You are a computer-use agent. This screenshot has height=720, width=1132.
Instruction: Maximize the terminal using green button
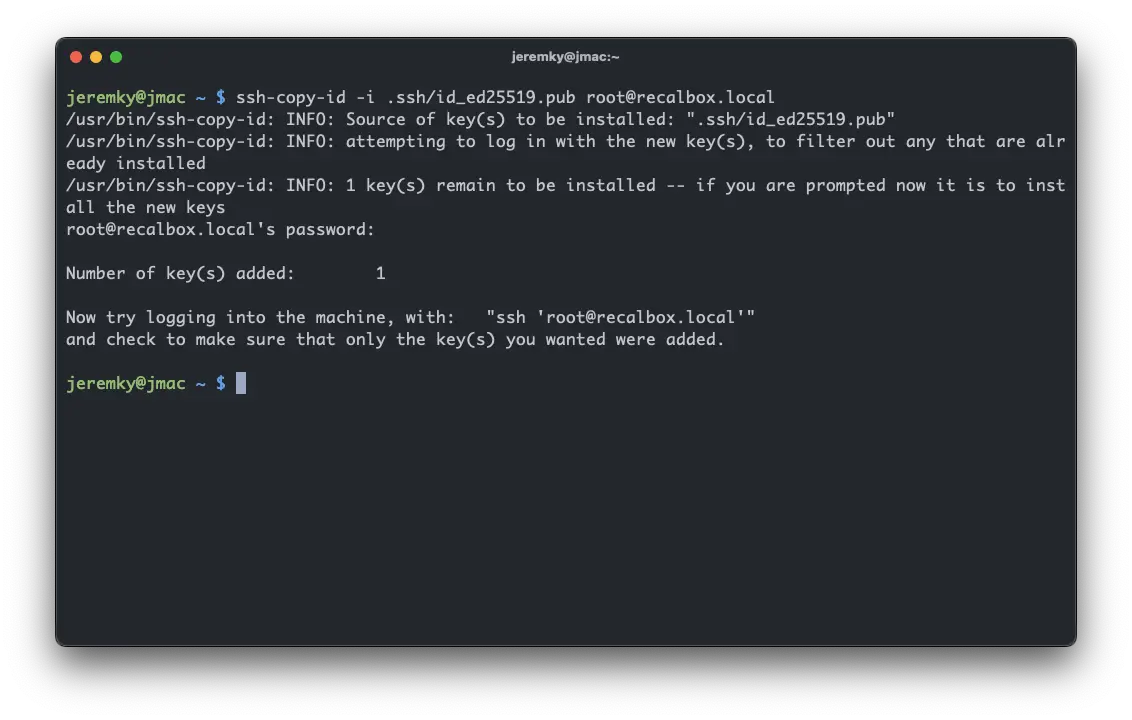click(x=116, y=57)
